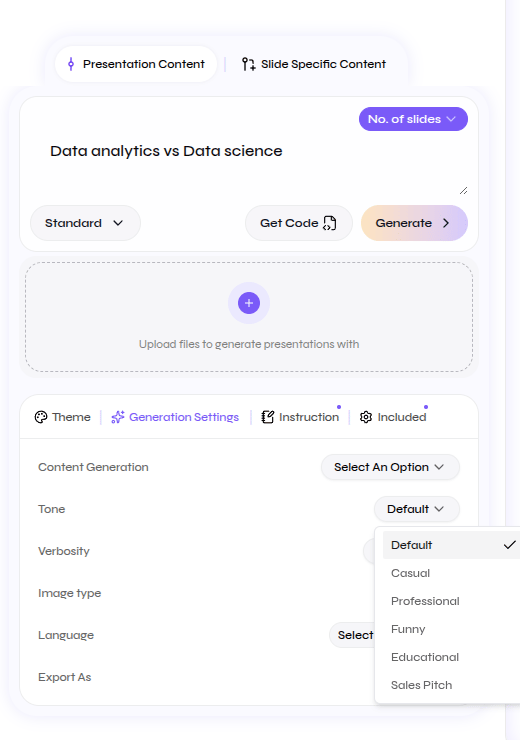Click the purple plus upload icon
This screenshot has height=740, width=520.
point(249,303)
